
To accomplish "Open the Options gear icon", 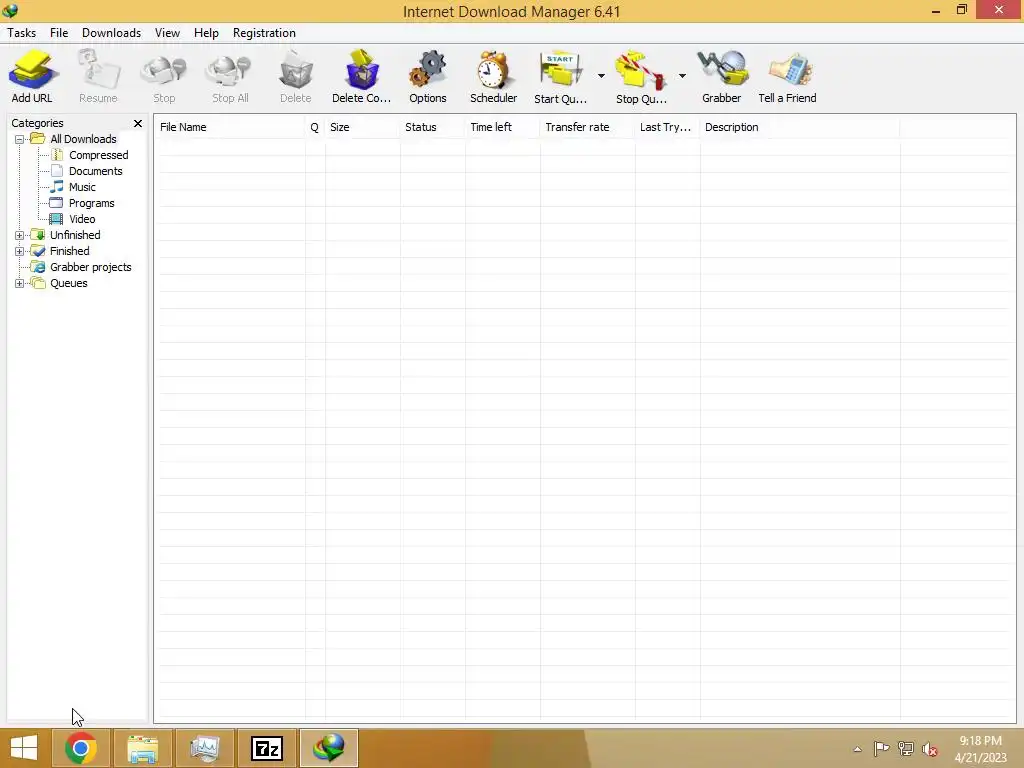I will 428,76.
